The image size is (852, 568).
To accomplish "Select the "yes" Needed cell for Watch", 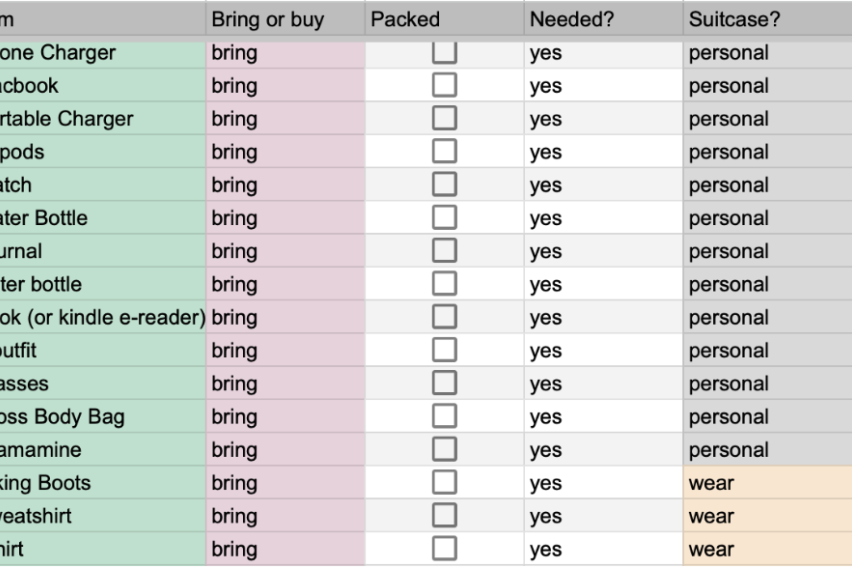I will [x=602, y=185].
